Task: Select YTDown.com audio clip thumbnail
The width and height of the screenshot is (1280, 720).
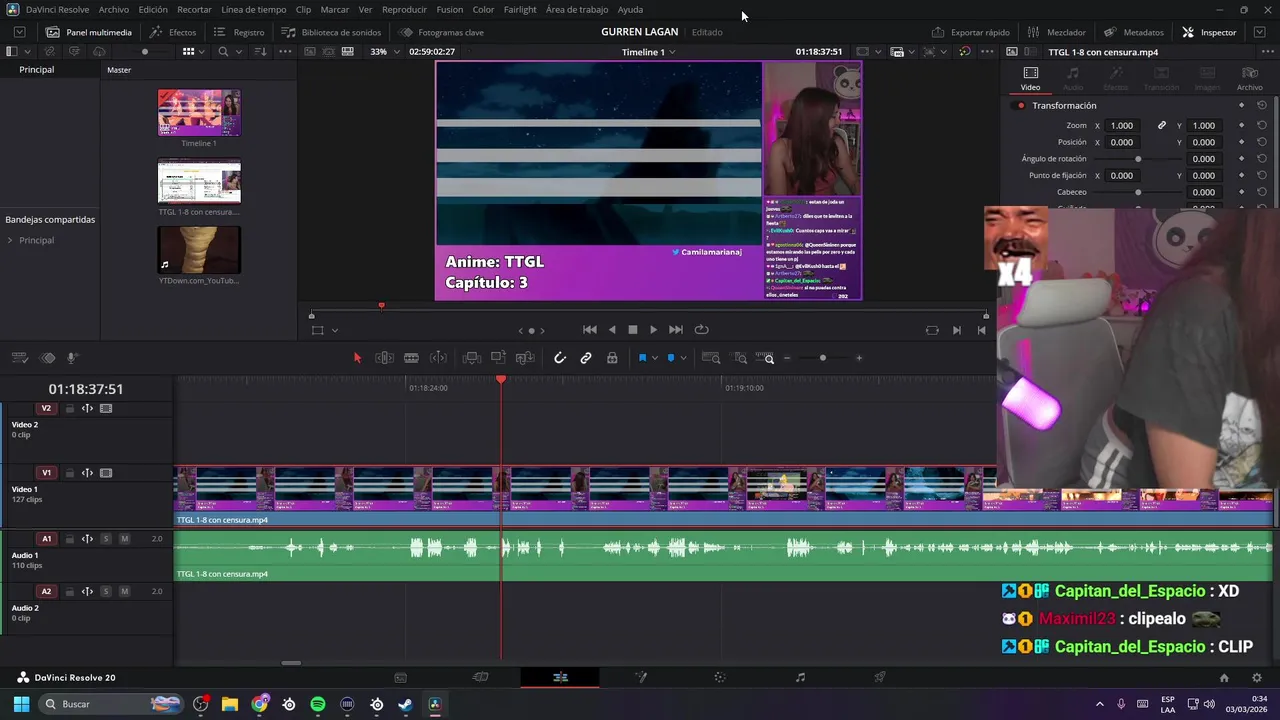Action: click(x=199, y=250)
